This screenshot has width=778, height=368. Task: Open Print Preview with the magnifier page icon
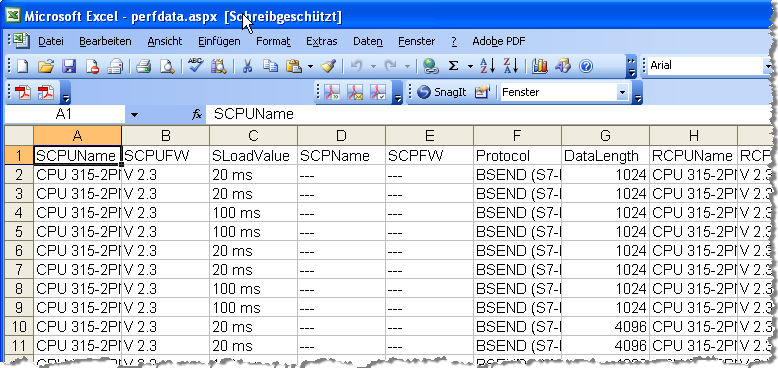point(167,66)
